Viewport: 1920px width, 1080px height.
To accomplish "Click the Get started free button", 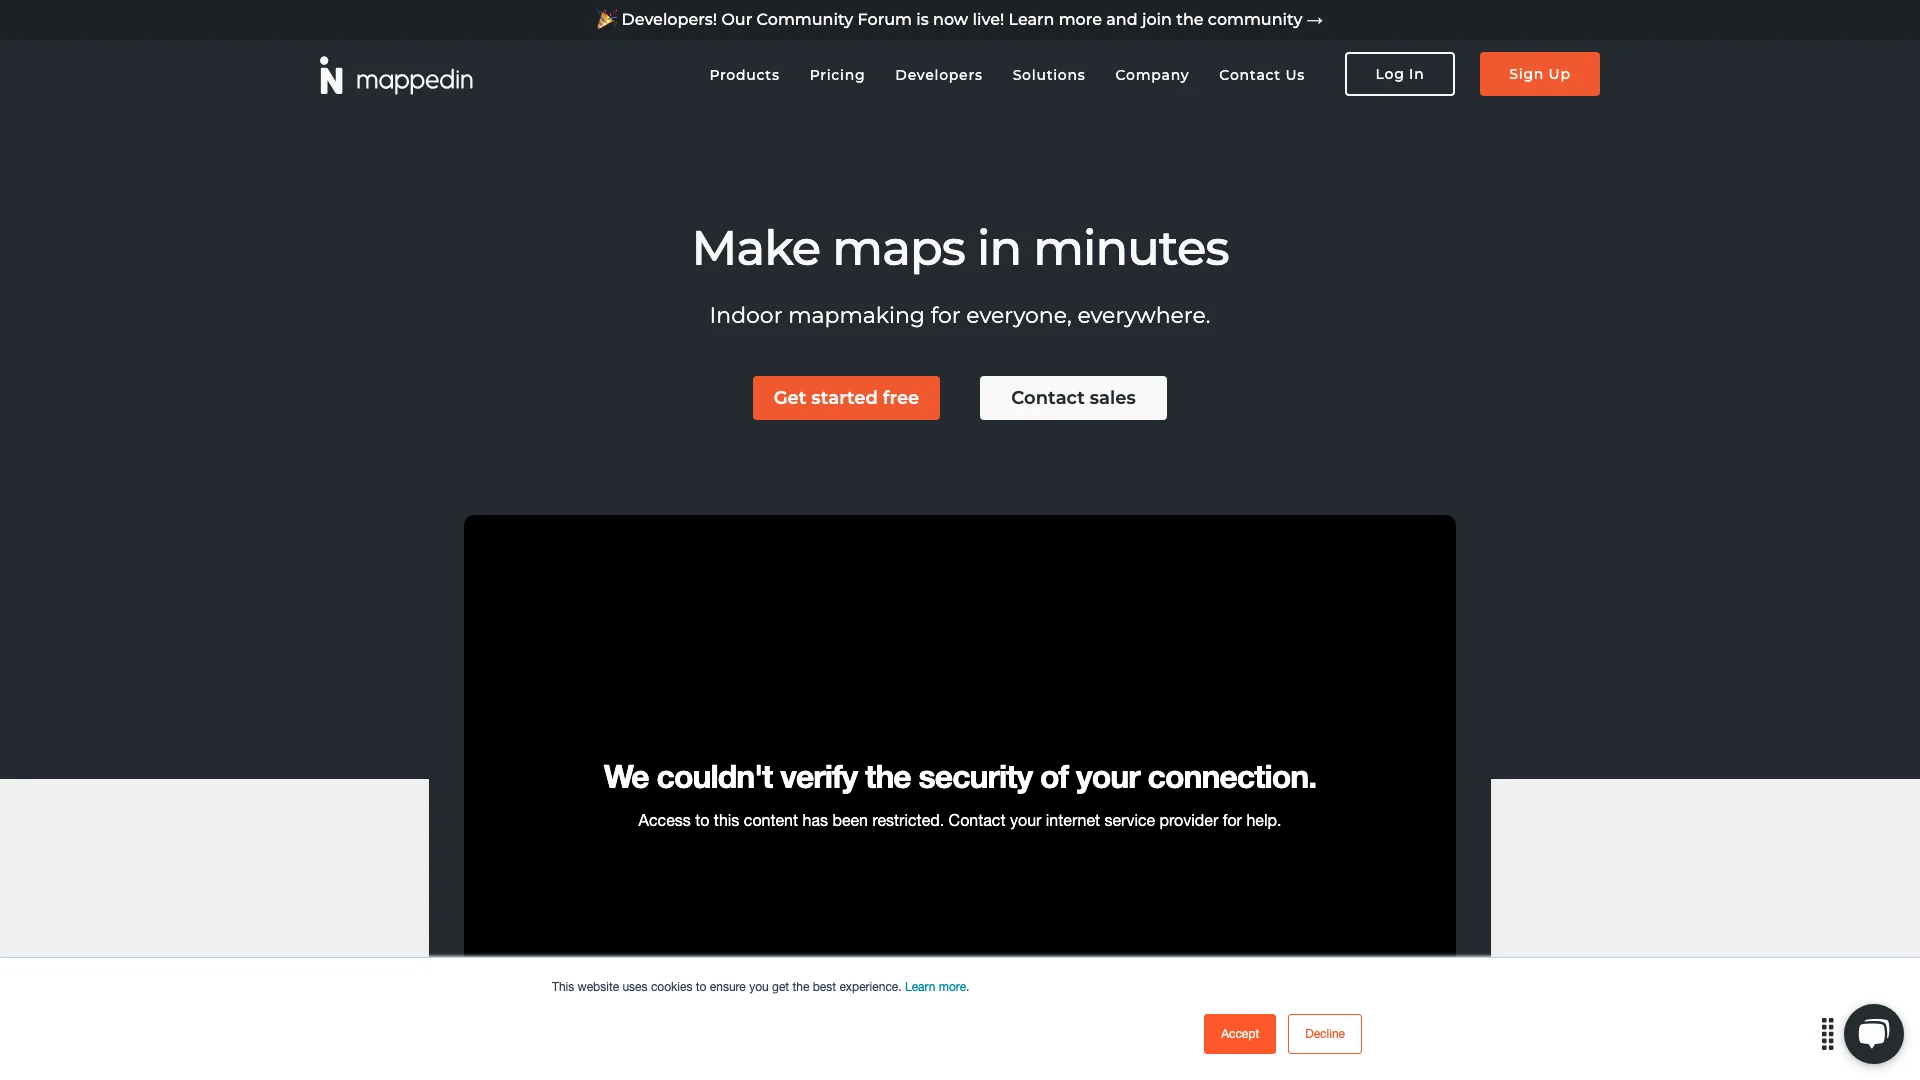I will point(845,397).
